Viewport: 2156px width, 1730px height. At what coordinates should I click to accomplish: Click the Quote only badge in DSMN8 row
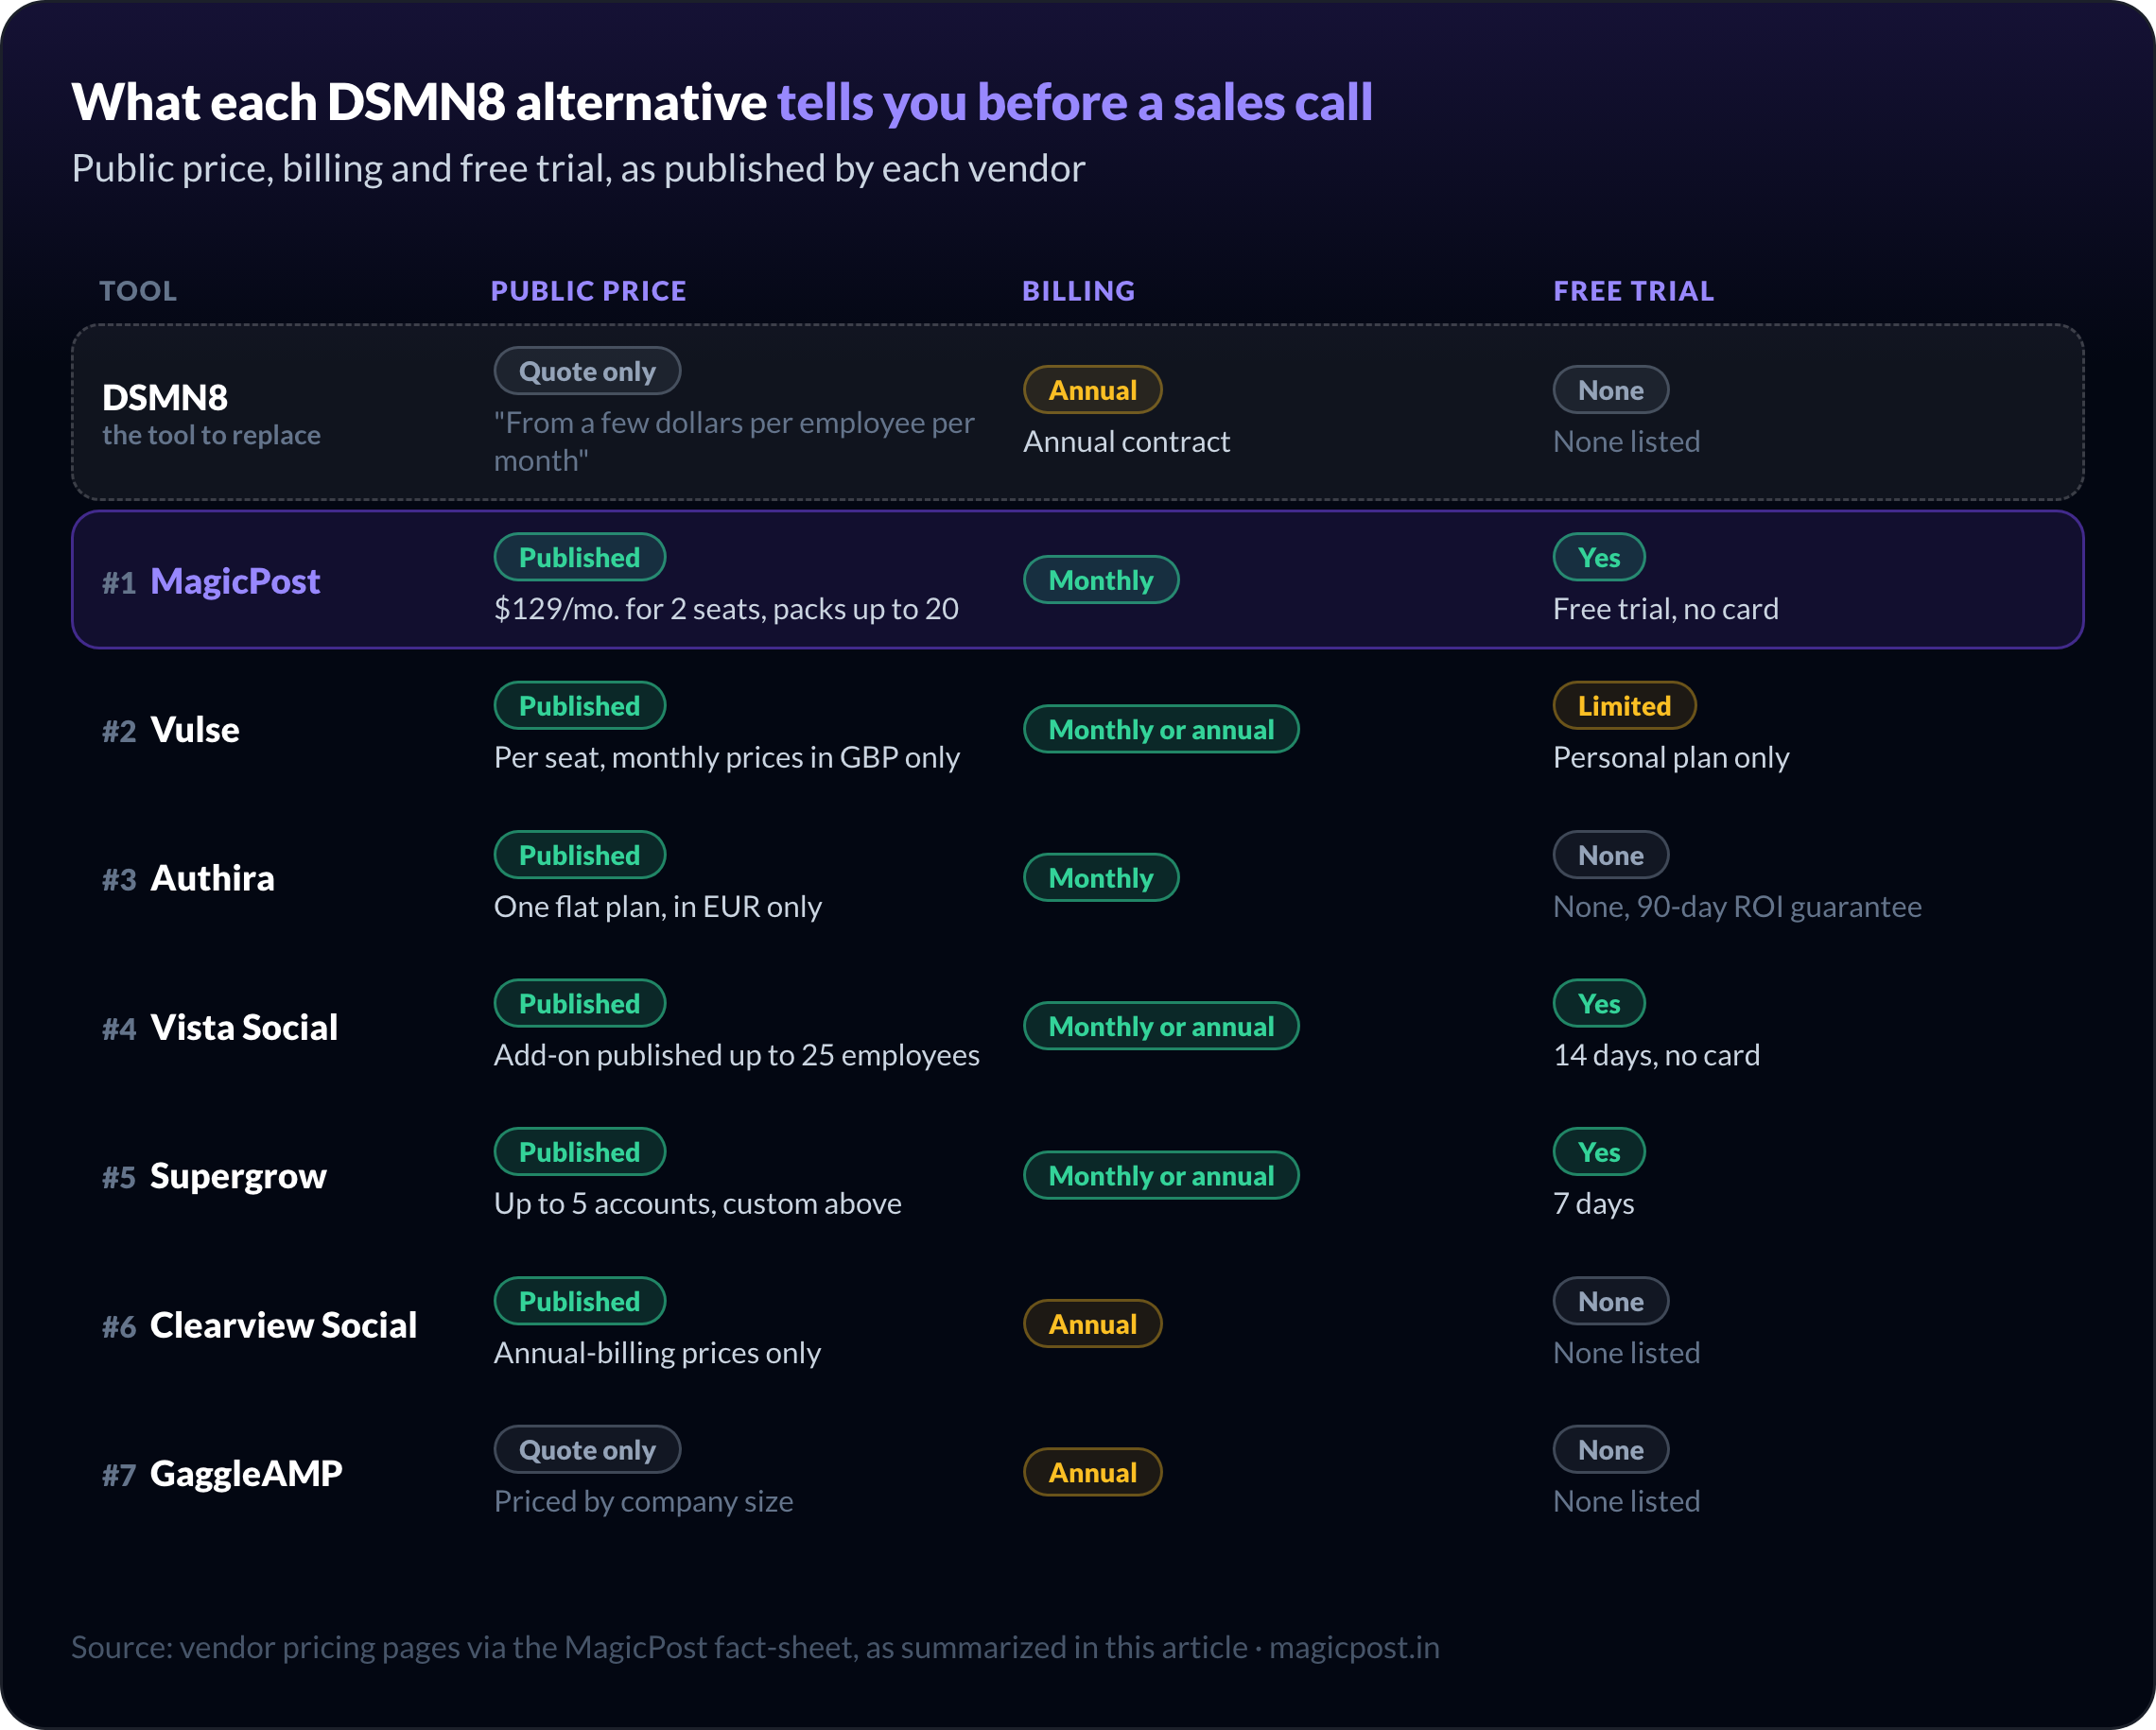[x=587, y=371]
